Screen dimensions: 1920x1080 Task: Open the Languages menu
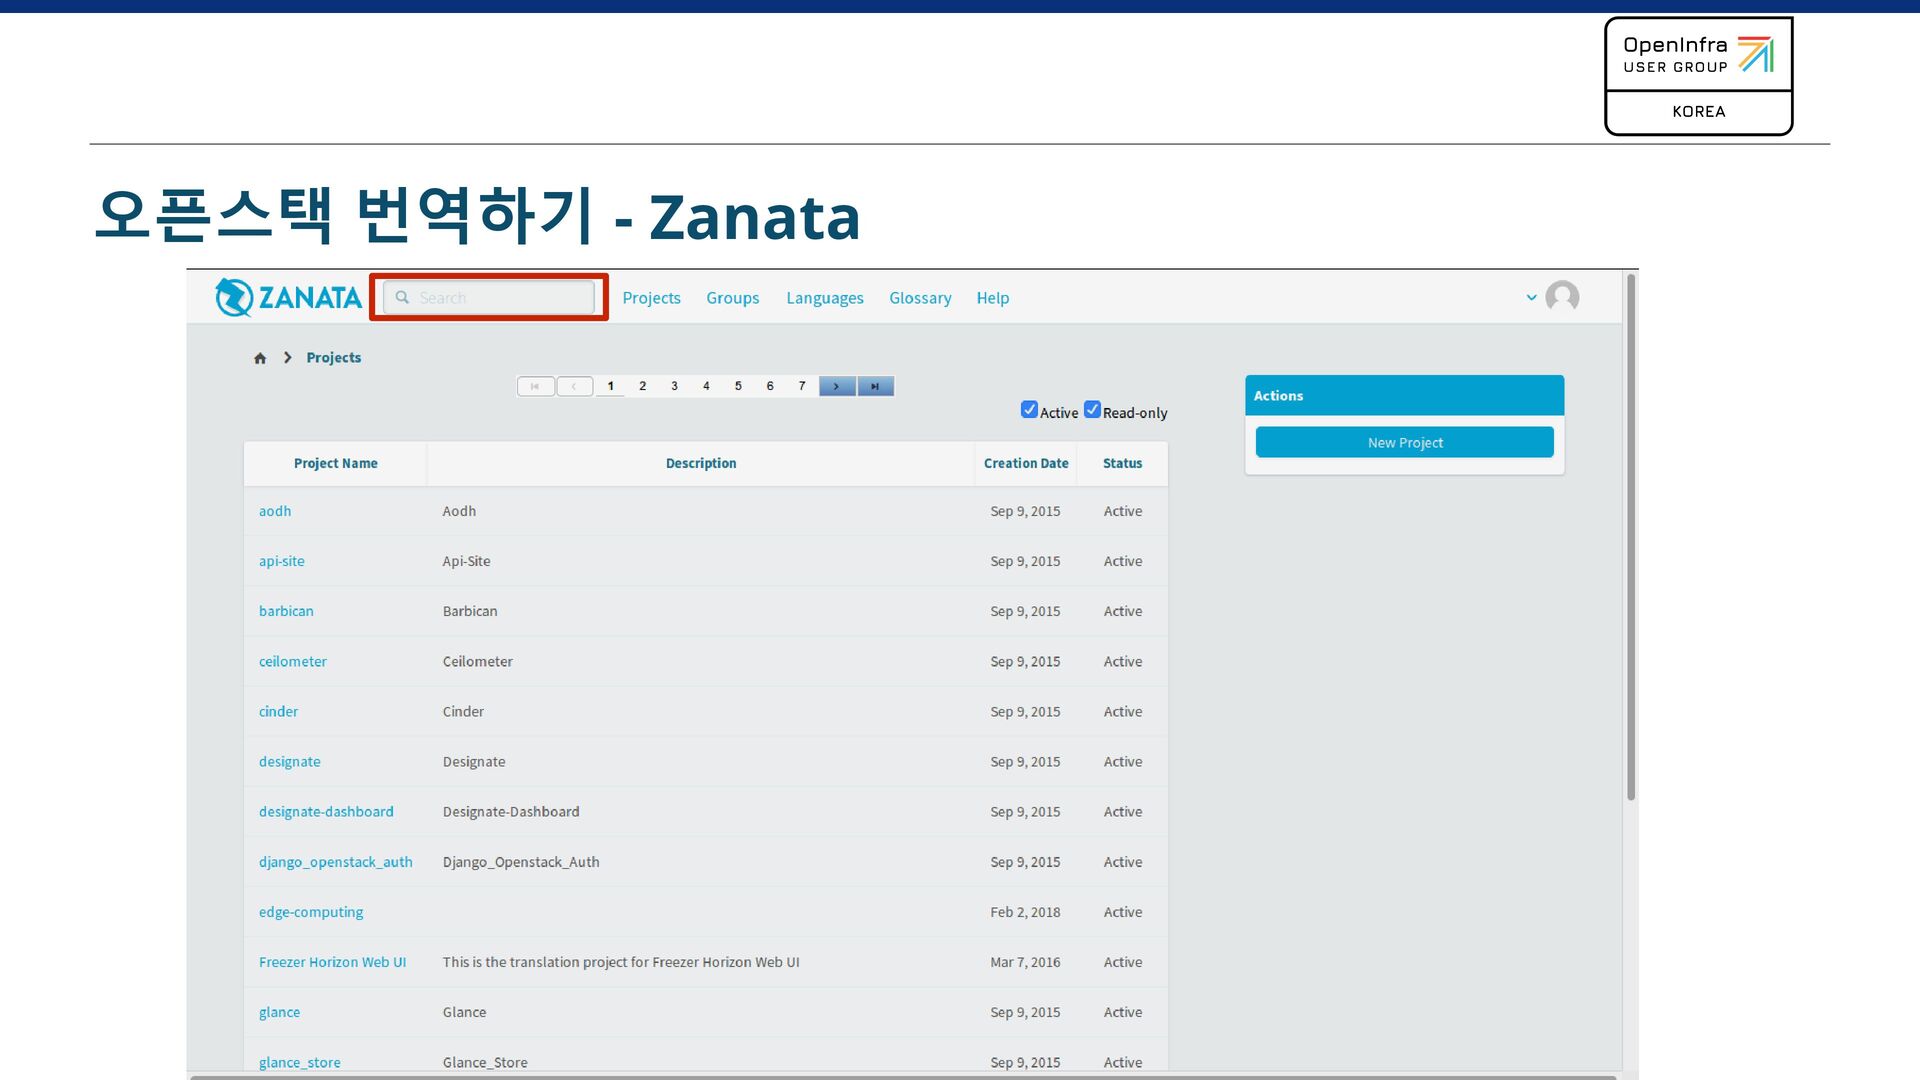pyautogui.click(x=824, y=298)
